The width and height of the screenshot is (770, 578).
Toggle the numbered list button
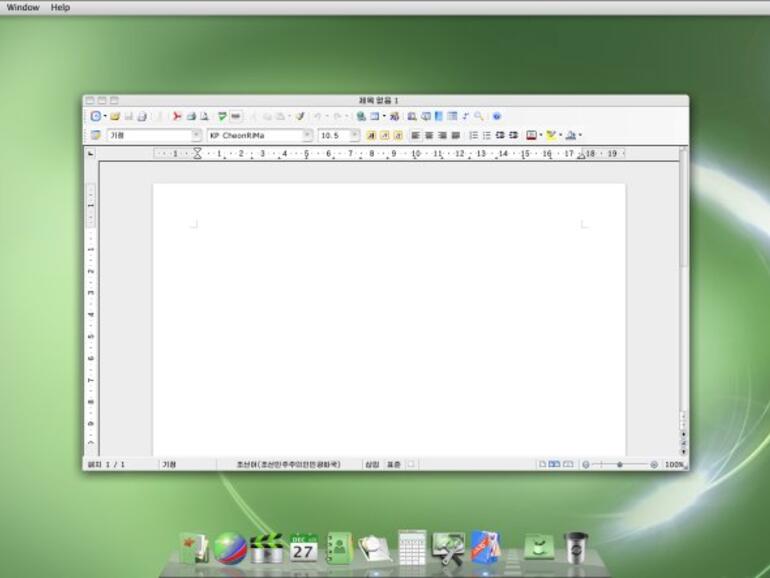[x=473, y=135]
